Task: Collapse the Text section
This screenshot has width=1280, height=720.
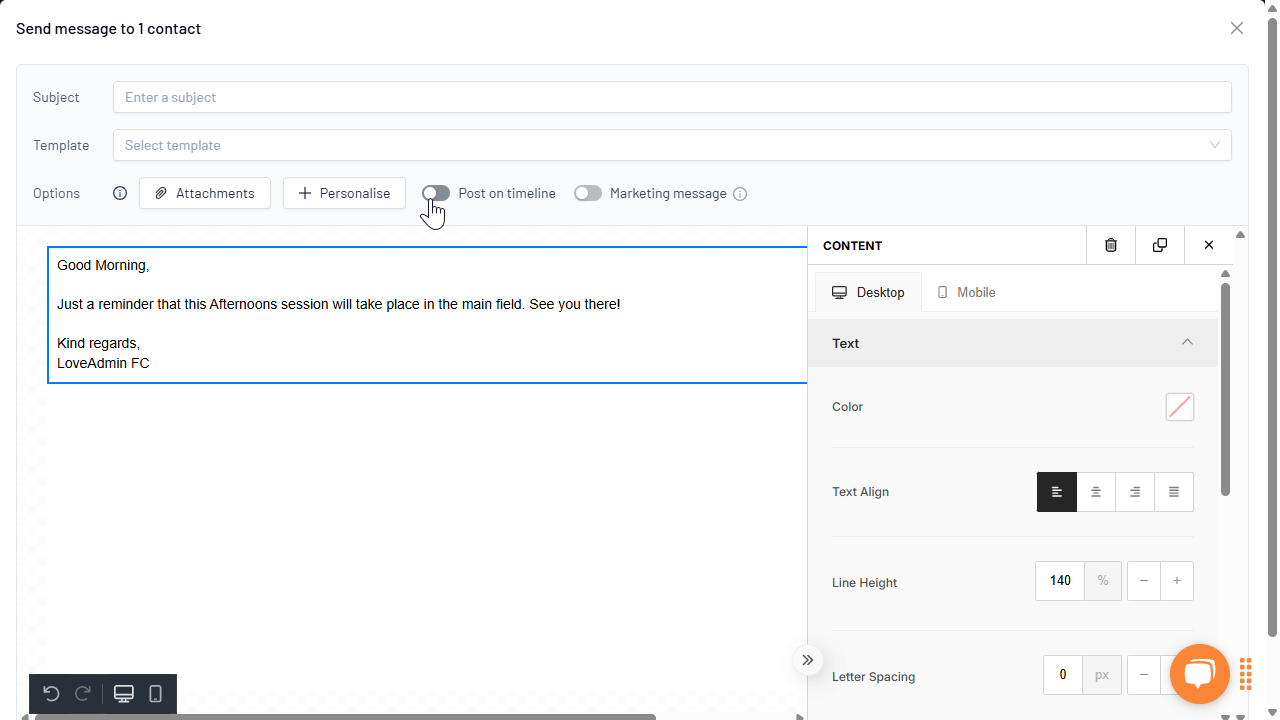Action: pyautogui.click(x=1187, y=343)
